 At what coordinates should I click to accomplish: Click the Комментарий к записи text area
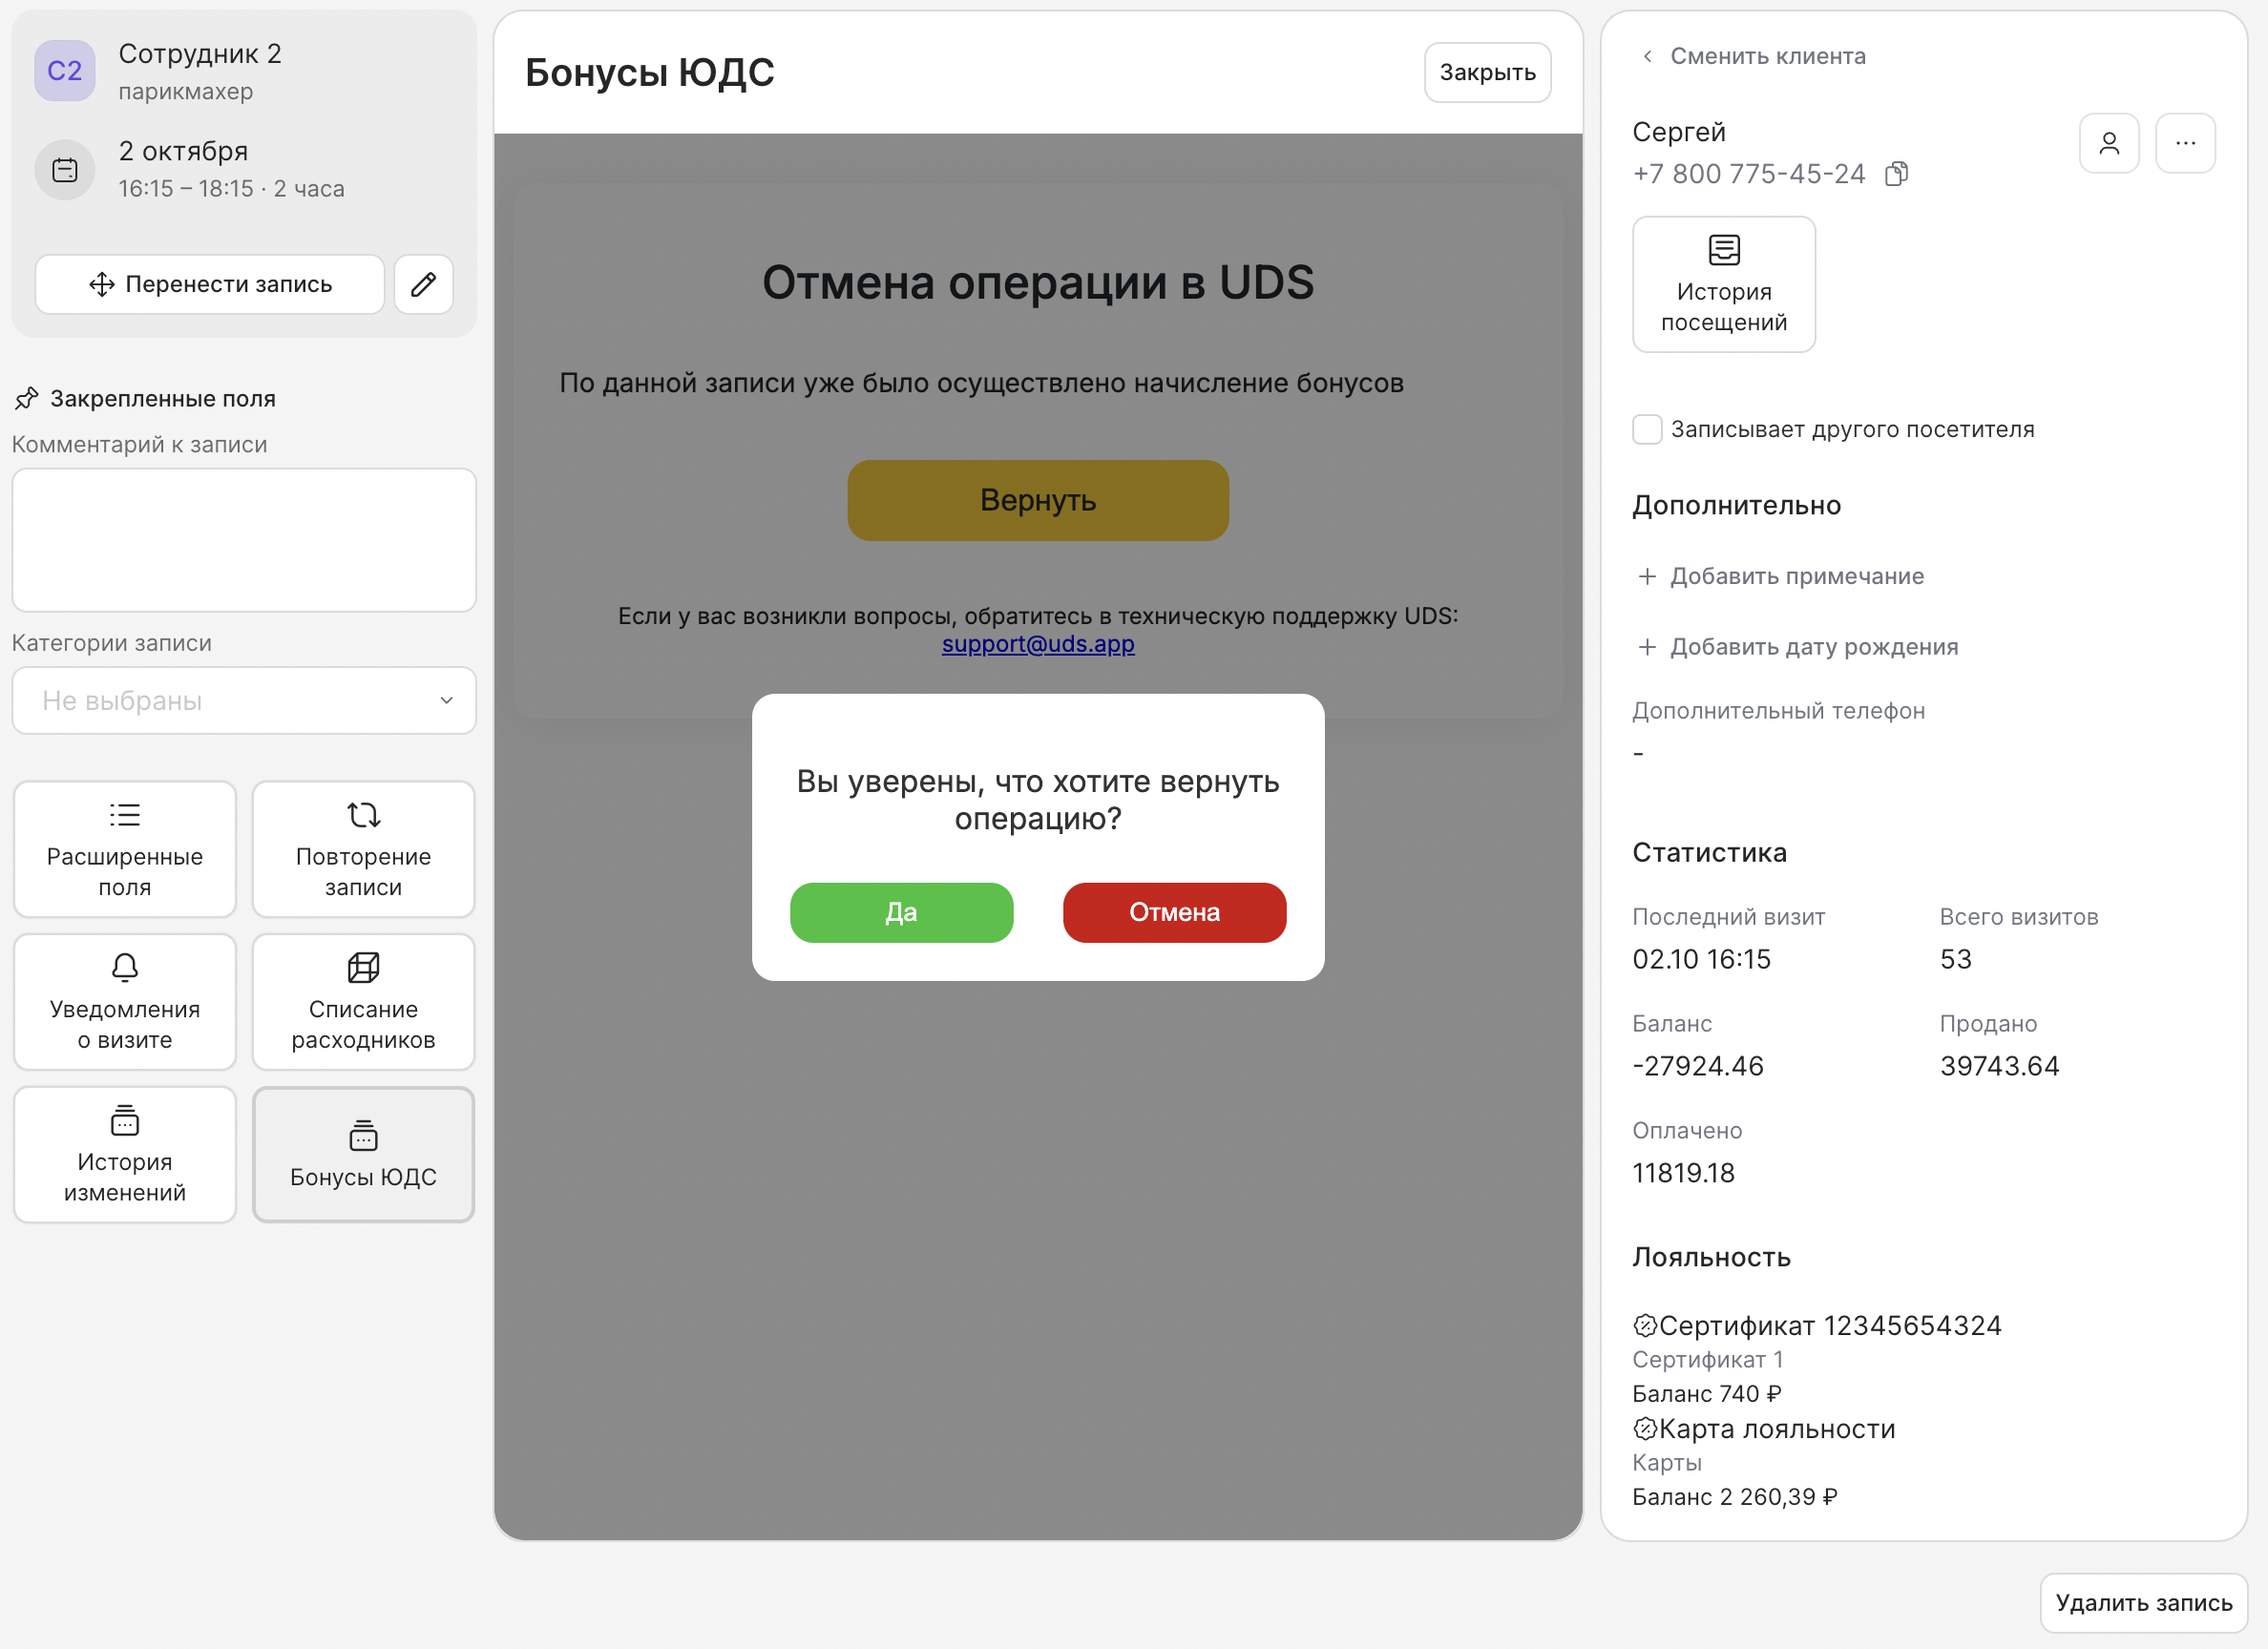(244, 540)
